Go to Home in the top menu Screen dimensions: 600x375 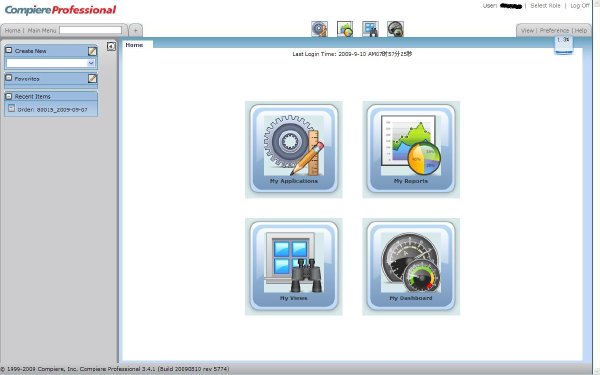[x=12, y=30]
